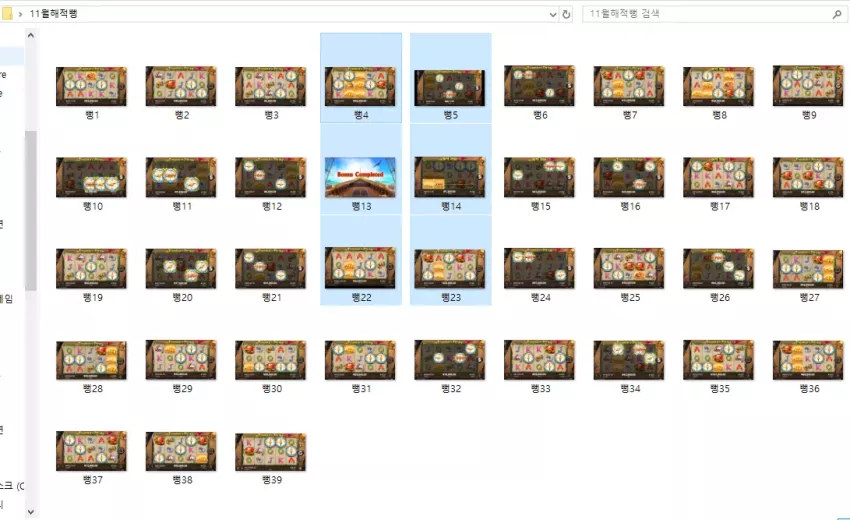The width and height of the screenshot is (850, 520).
Task: Select the 뻥38 image thumbnail
Action: pos(181,451)
